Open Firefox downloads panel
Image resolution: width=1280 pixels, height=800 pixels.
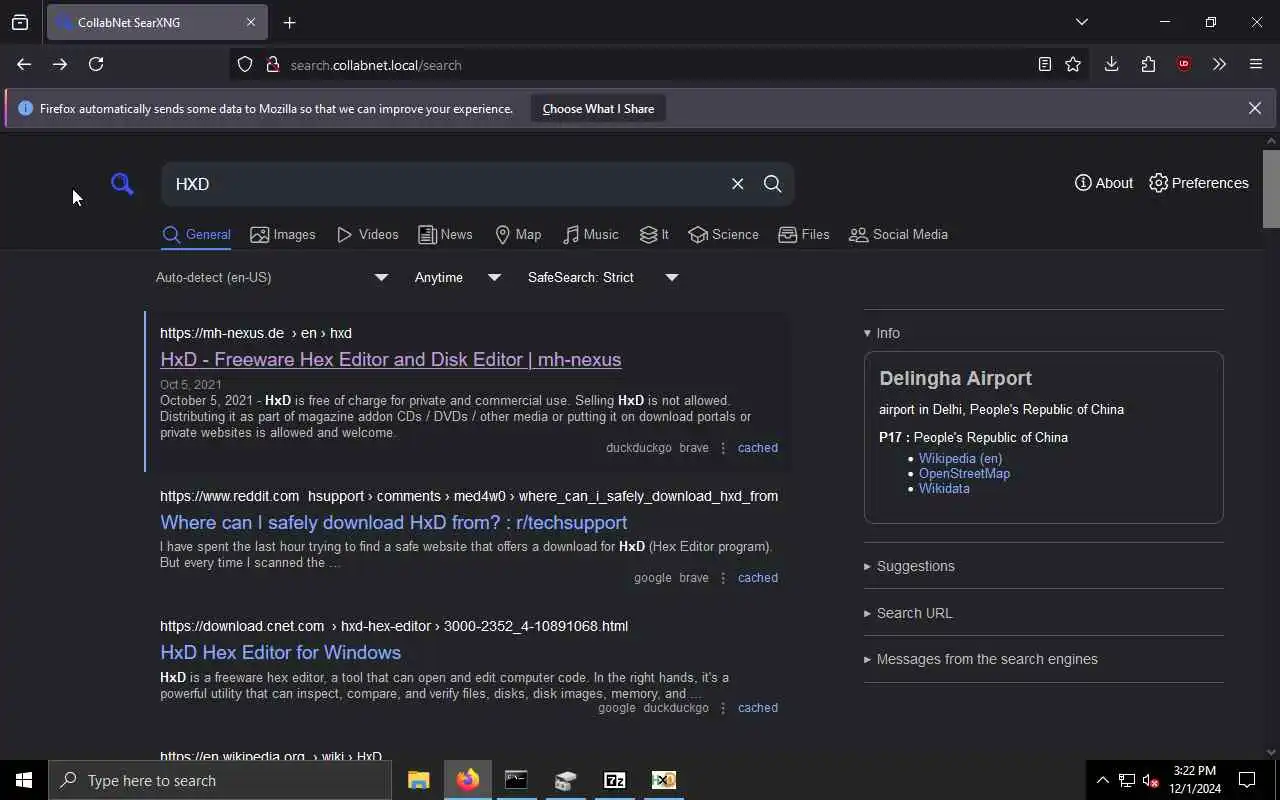pyautogui.click(x=1111, y=64)
